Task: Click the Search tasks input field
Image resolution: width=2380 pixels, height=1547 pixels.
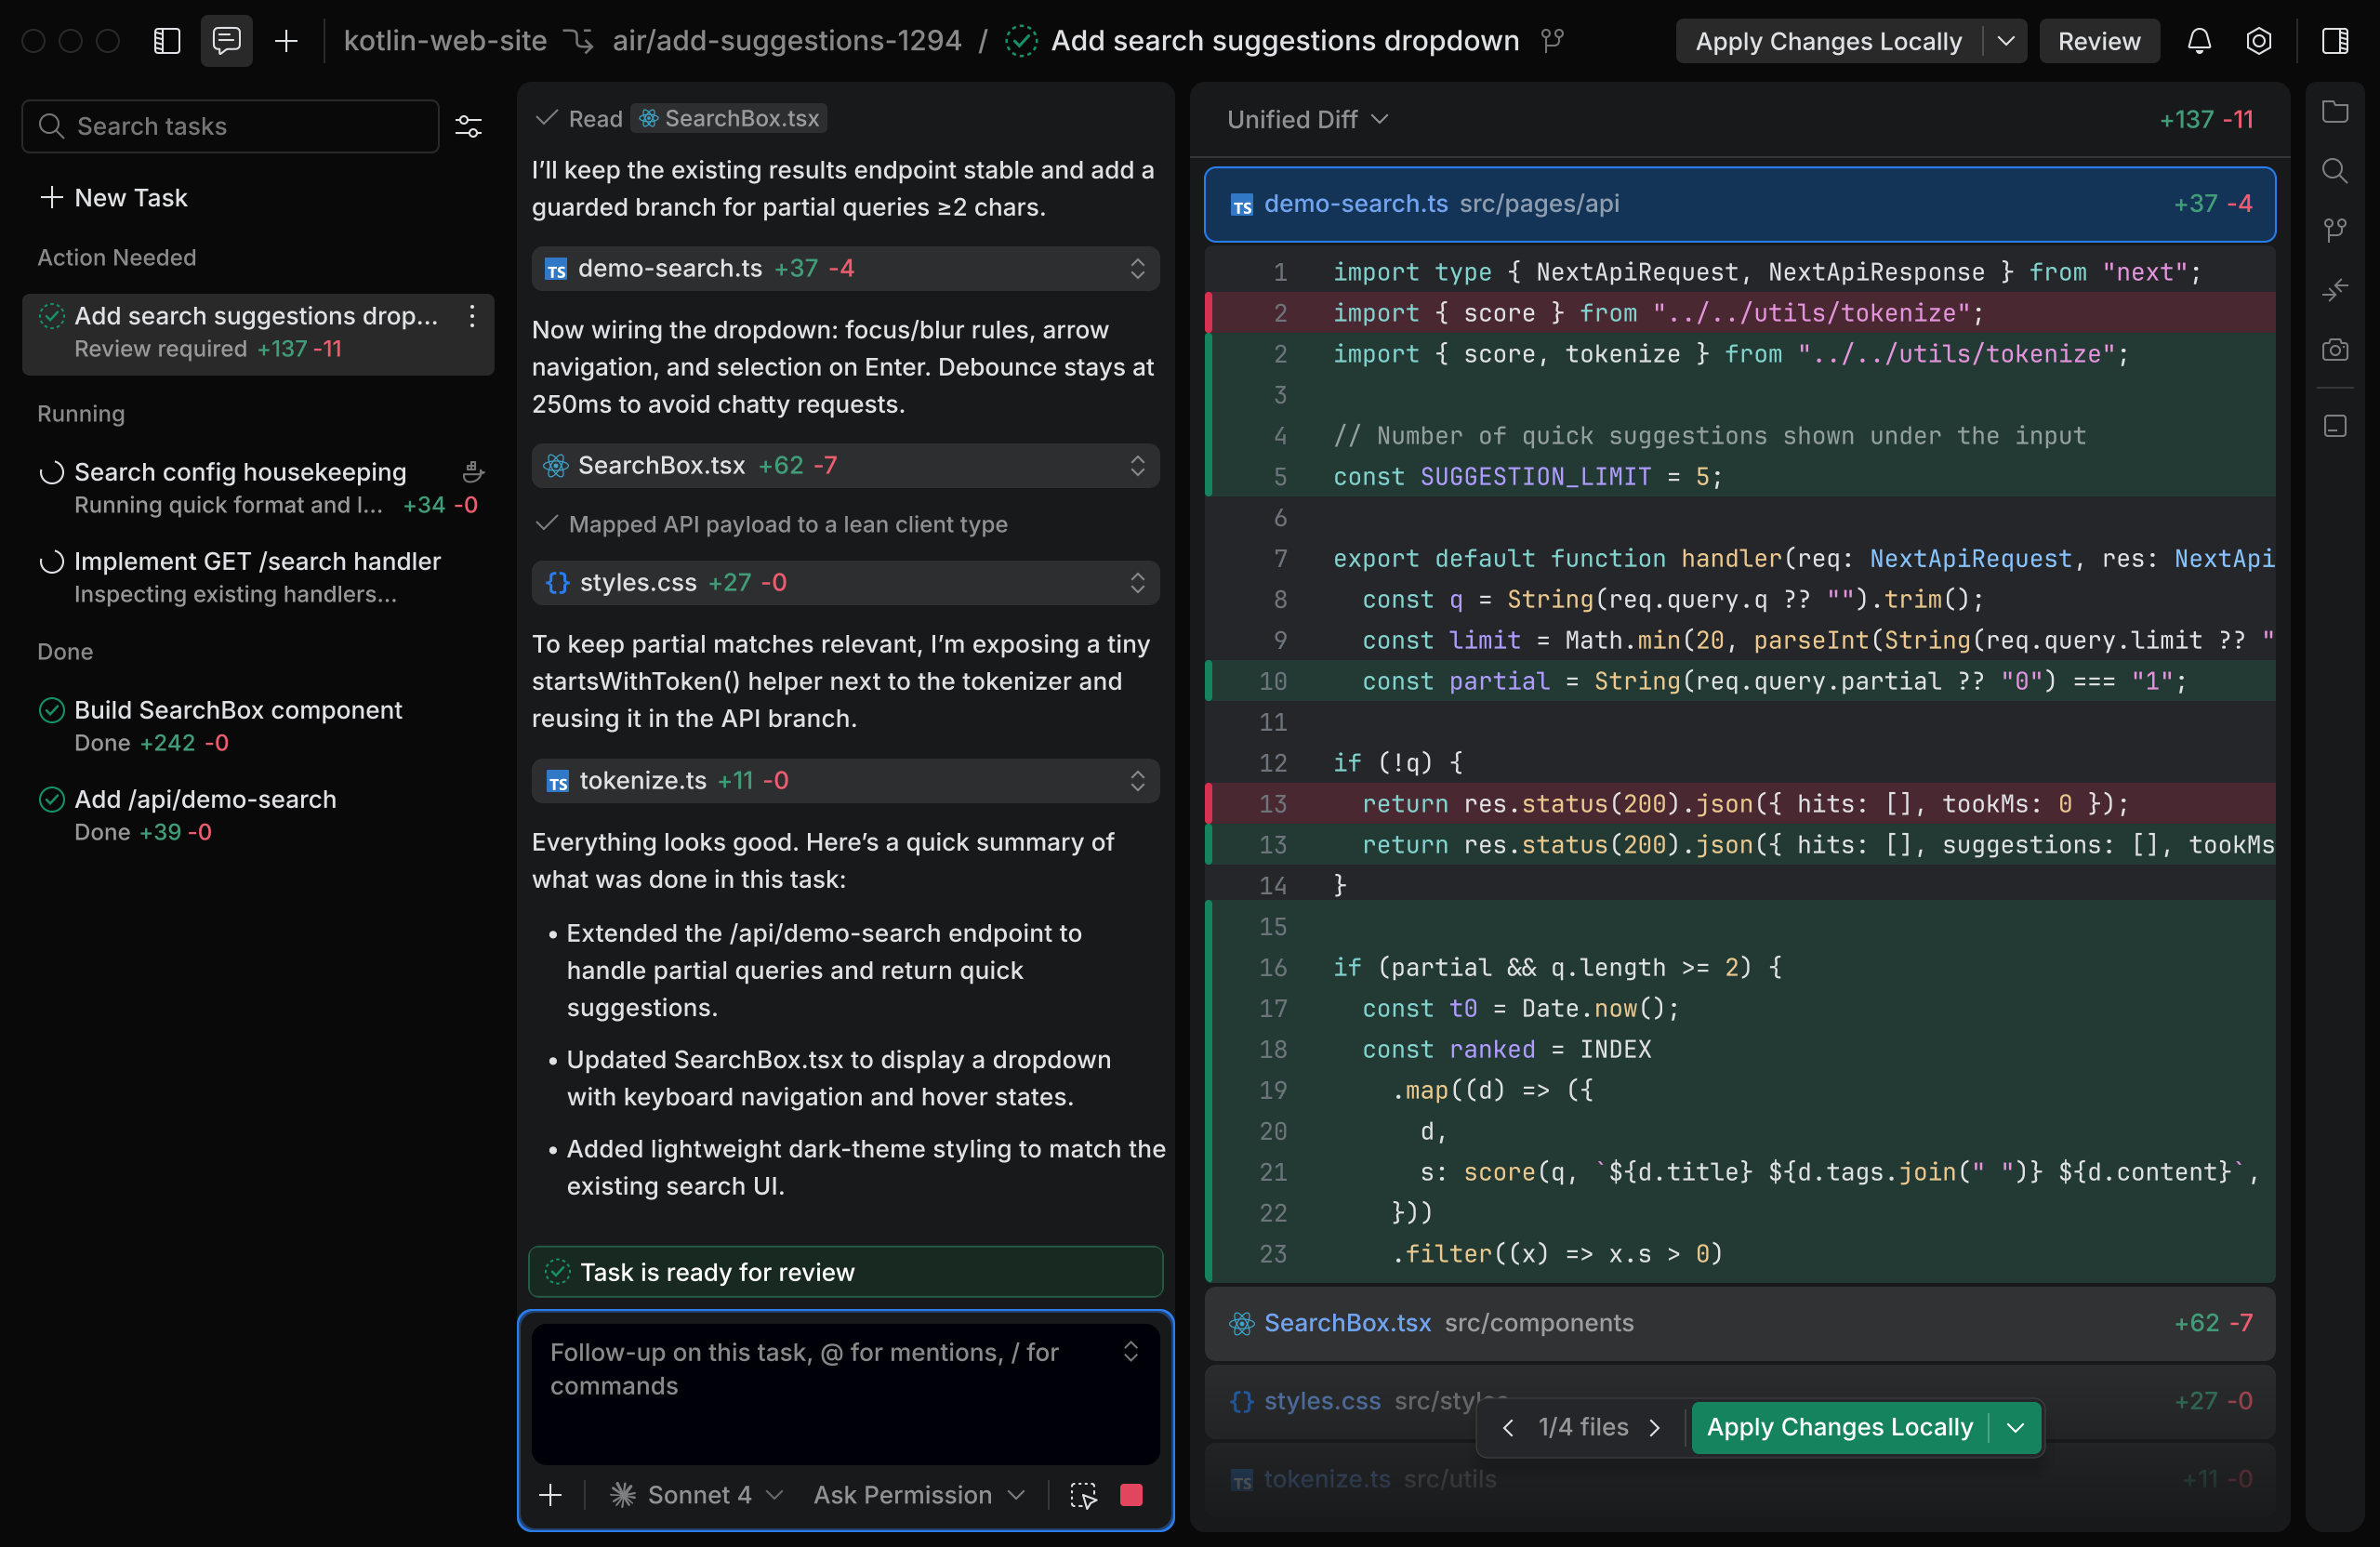Action: click(240, 126)
